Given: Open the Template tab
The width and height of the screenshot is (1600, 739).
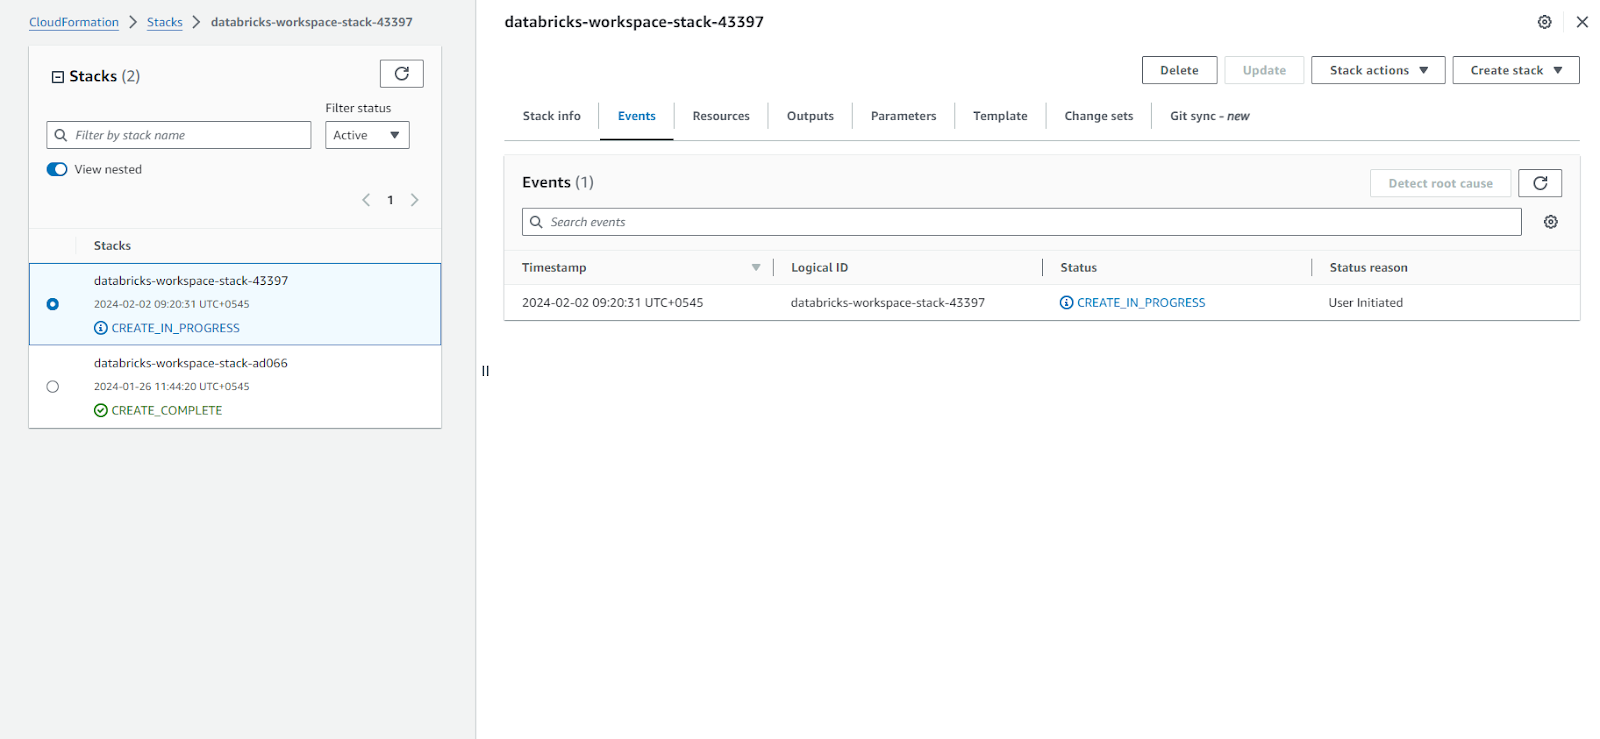Looking at the screenshot, I should (1000, 116).
